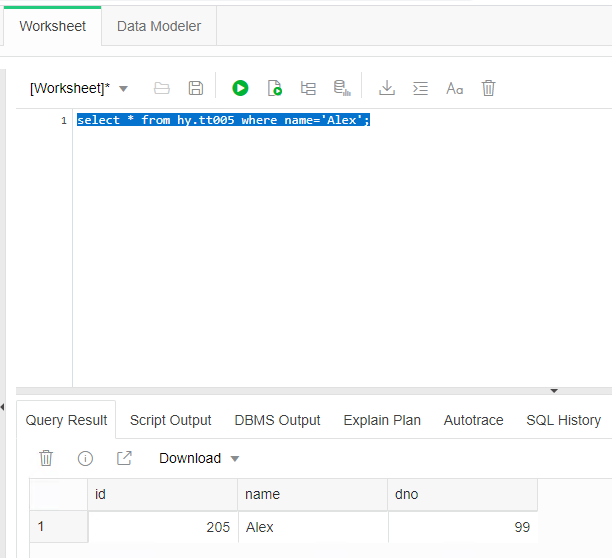Clear the worksheet with toolbar trash icon
The width and height of the screenshot is (612, 558).
[488, 88]
